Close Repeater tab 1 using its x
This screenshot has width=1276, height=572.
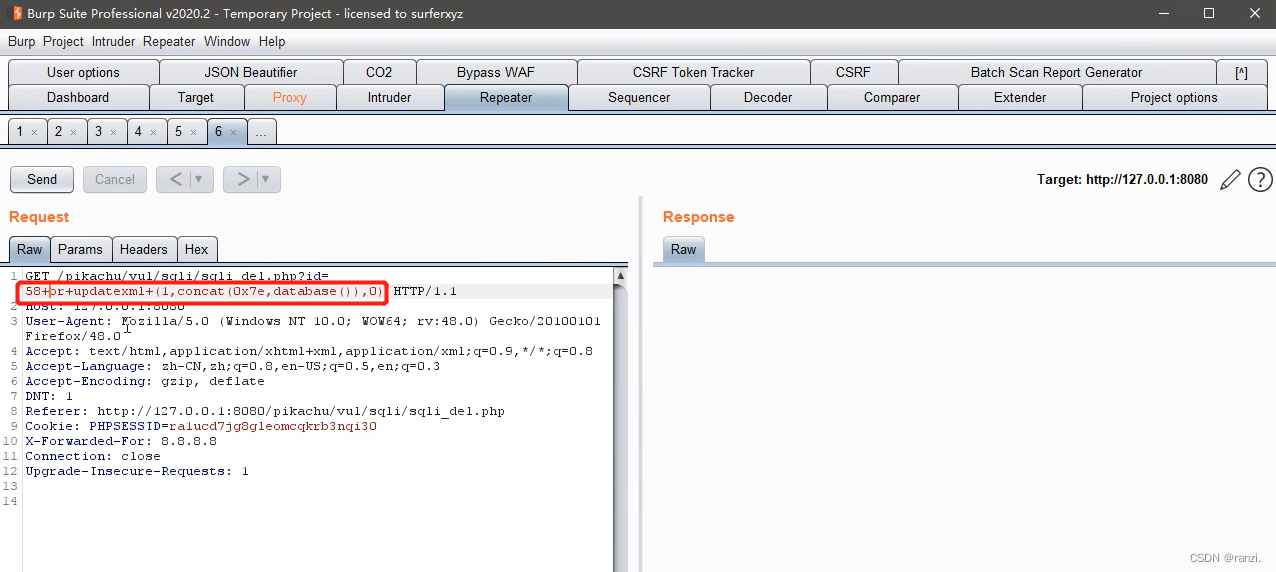point(34,132)
